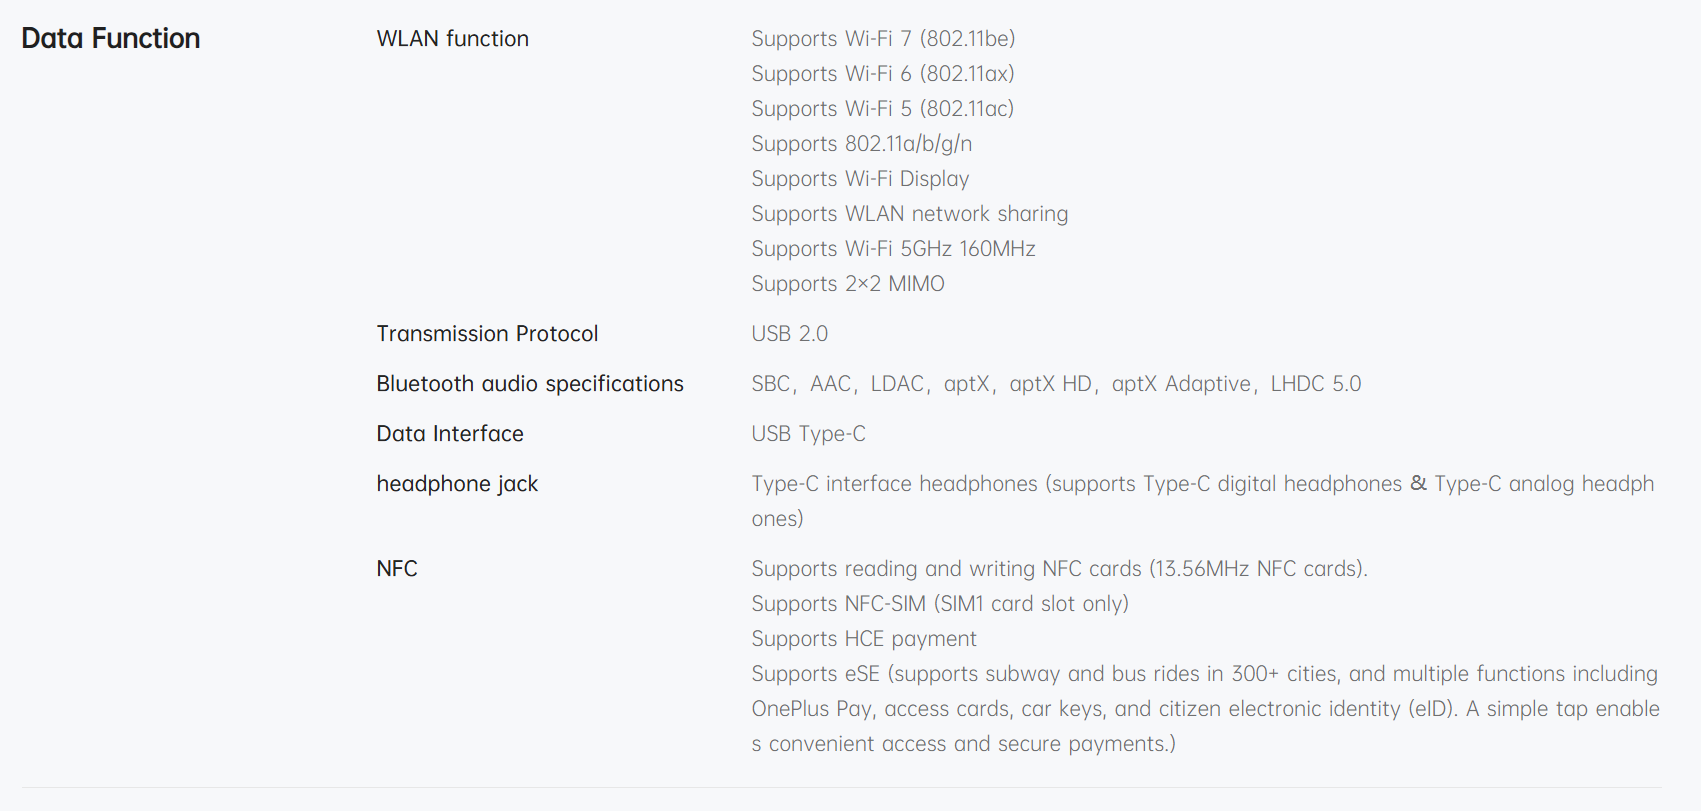Click the Supports Wi-Fi 5GHz 160MHz line

(893, 249)
